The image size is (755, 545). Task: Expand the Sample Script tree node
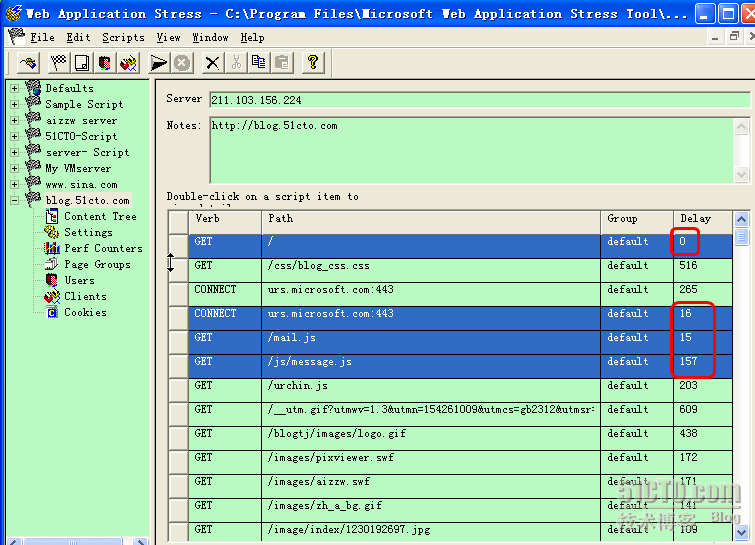point(14,104)
